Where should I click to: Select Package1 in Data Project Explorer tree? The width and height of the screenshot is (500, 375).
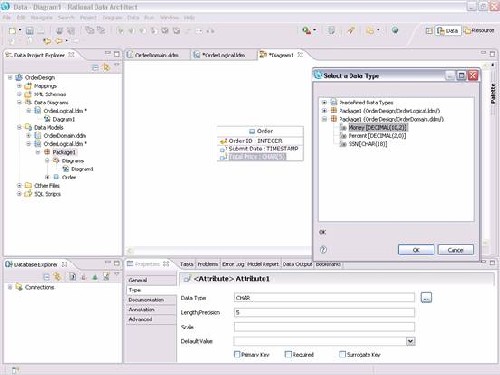pyautogui.click(x=64, y=152)
